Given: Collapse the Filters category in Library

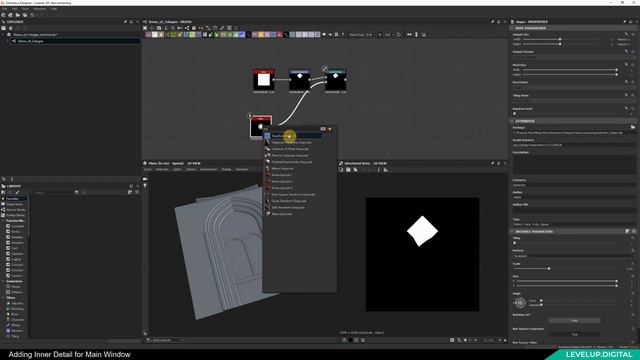Looking at the screenshot, I should (3, 298).
